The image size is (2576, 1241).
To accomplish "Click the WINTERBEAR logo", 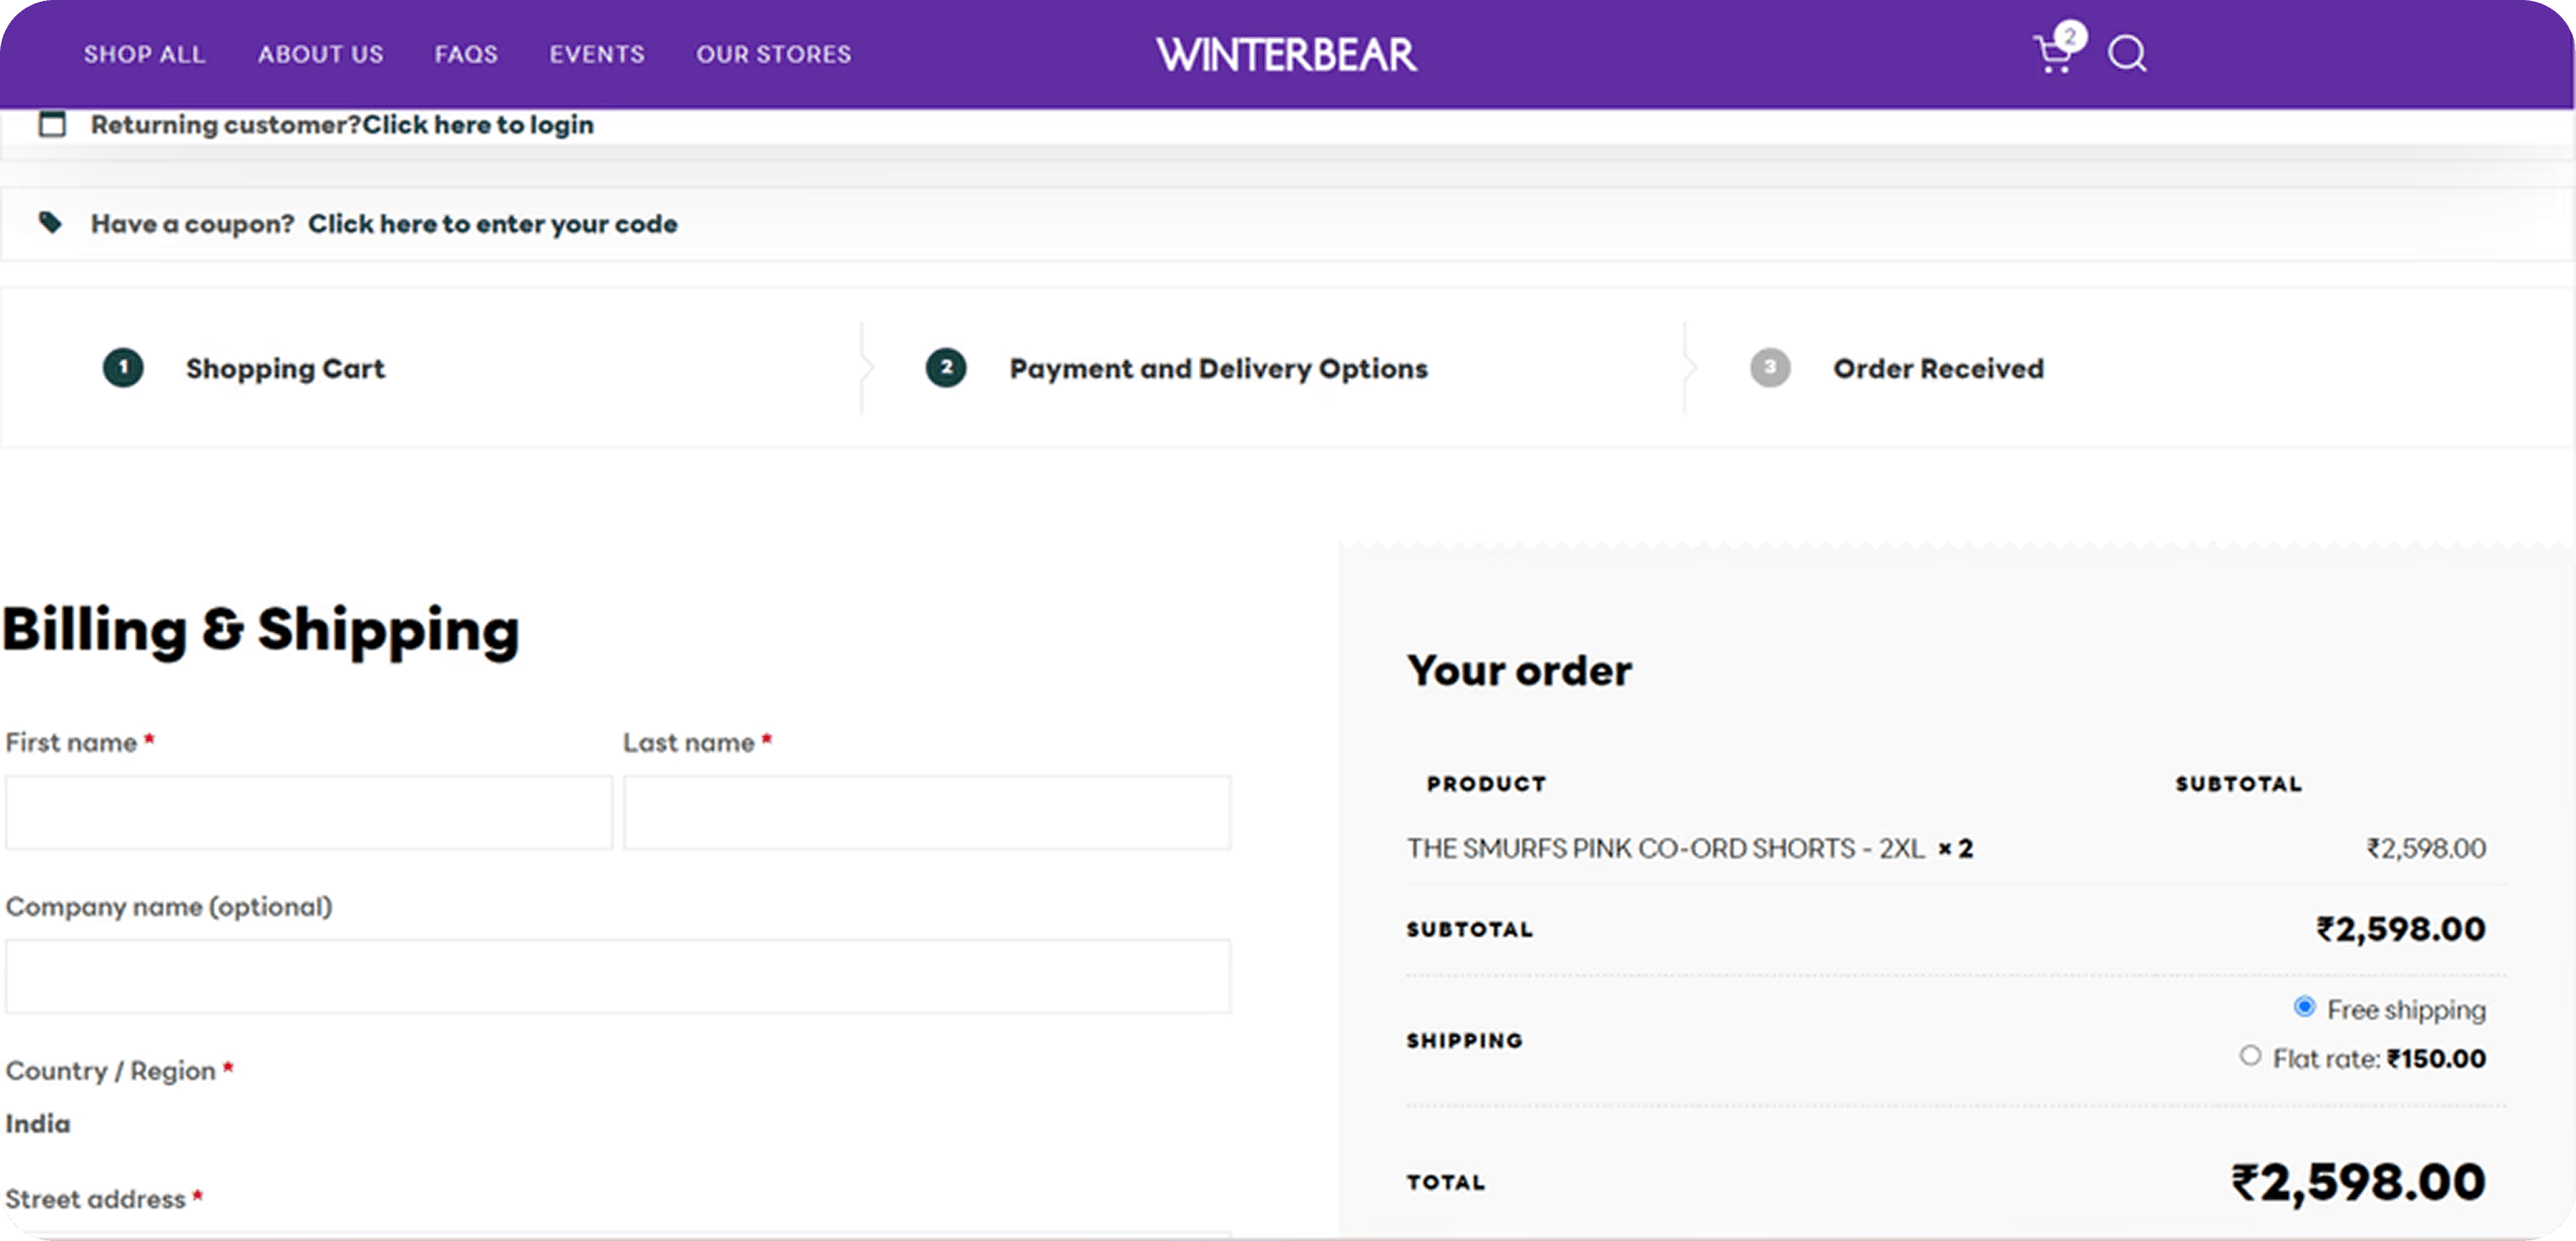I will pyautogui.click(x=1286, y=54).
